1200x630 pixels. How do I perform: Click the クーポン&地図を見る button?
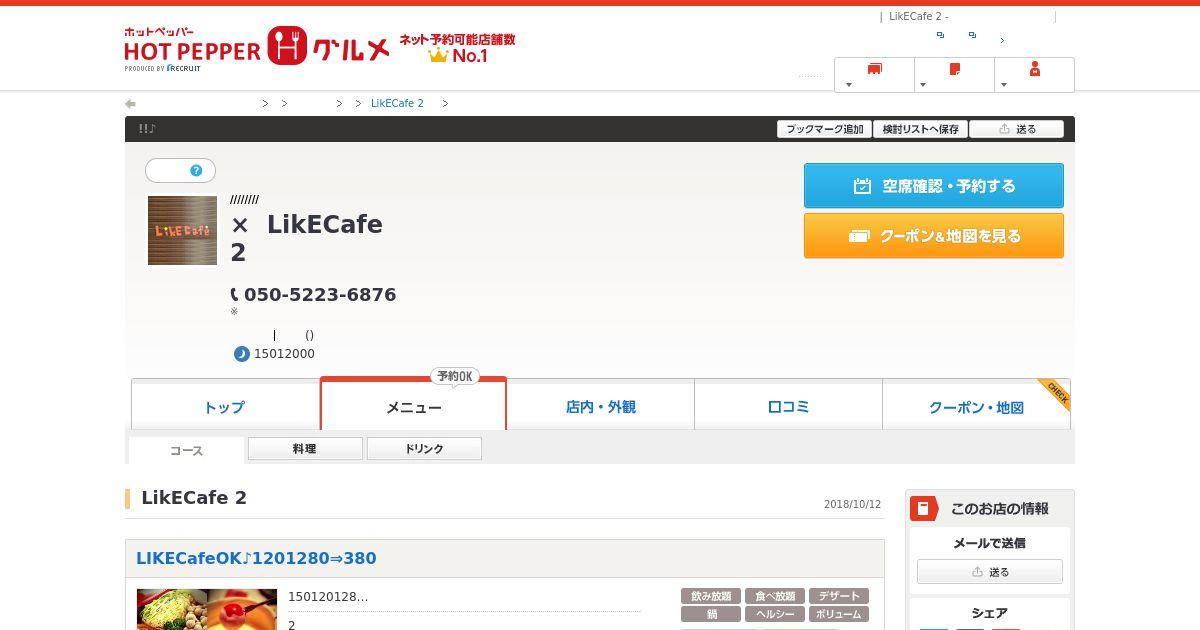click(934, 236)
